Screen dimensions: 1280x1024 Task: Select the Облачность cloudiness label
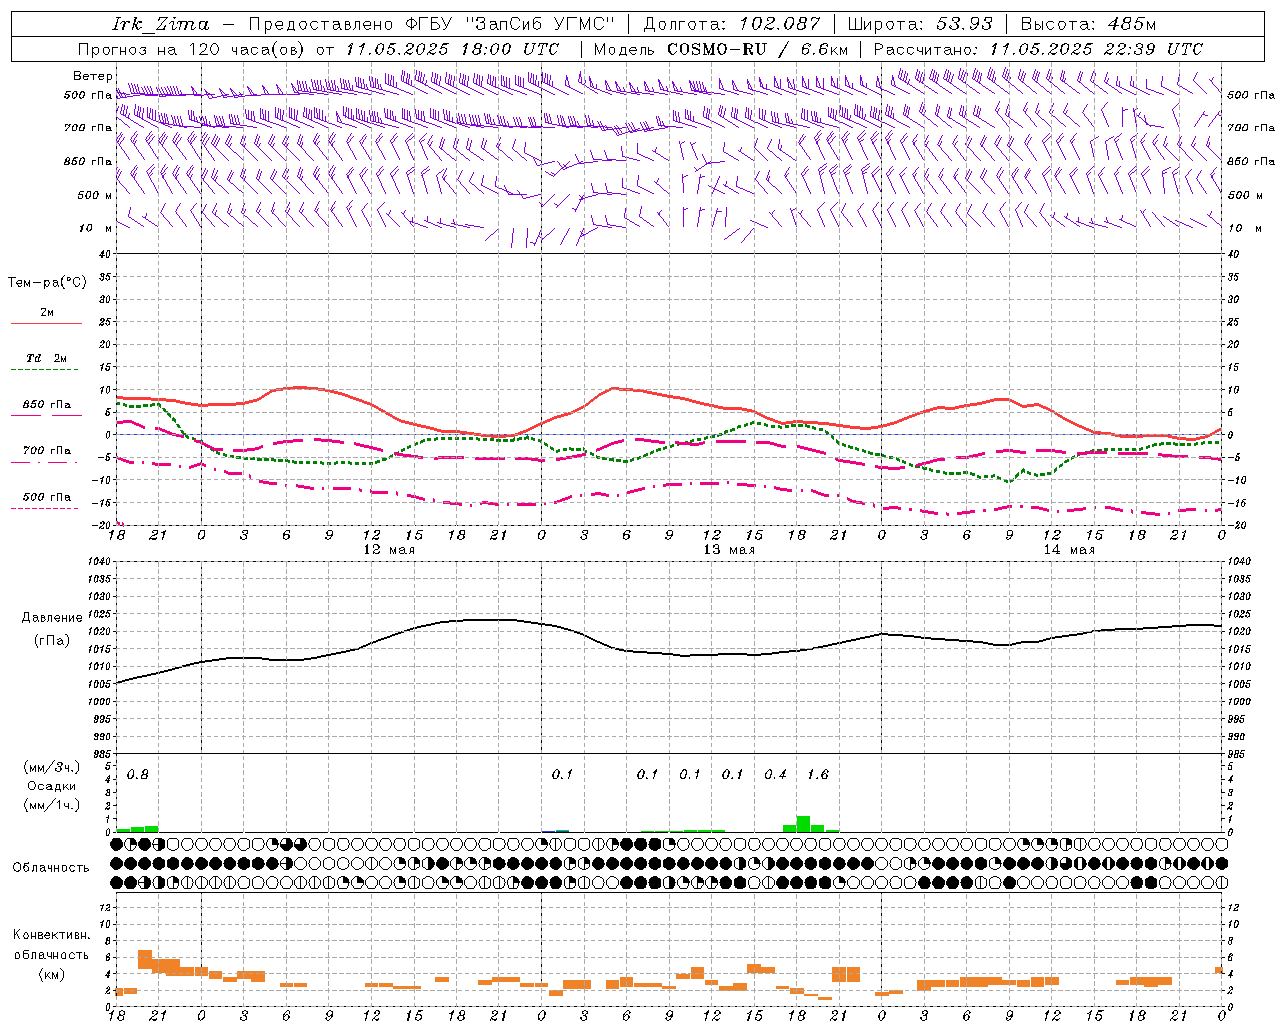(x=51, y=868)
